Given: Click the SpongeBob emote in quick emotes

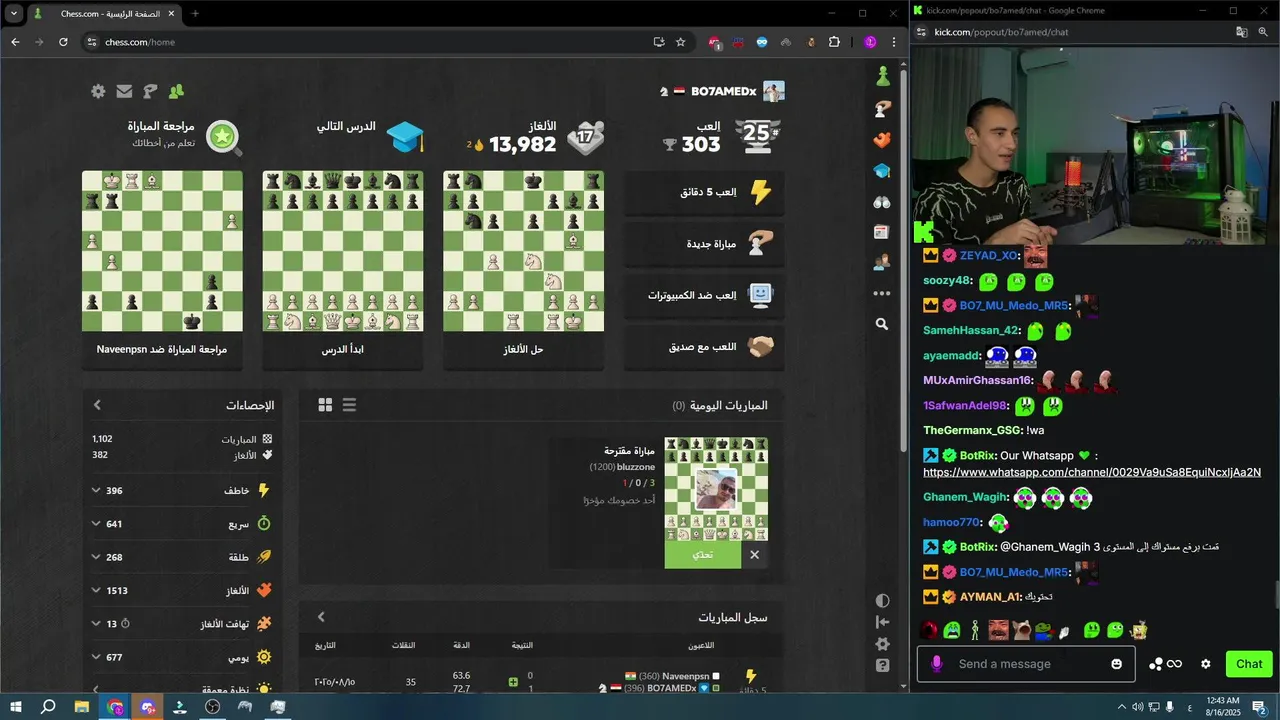Looking at the screenshot, I should coord(1138,630).
